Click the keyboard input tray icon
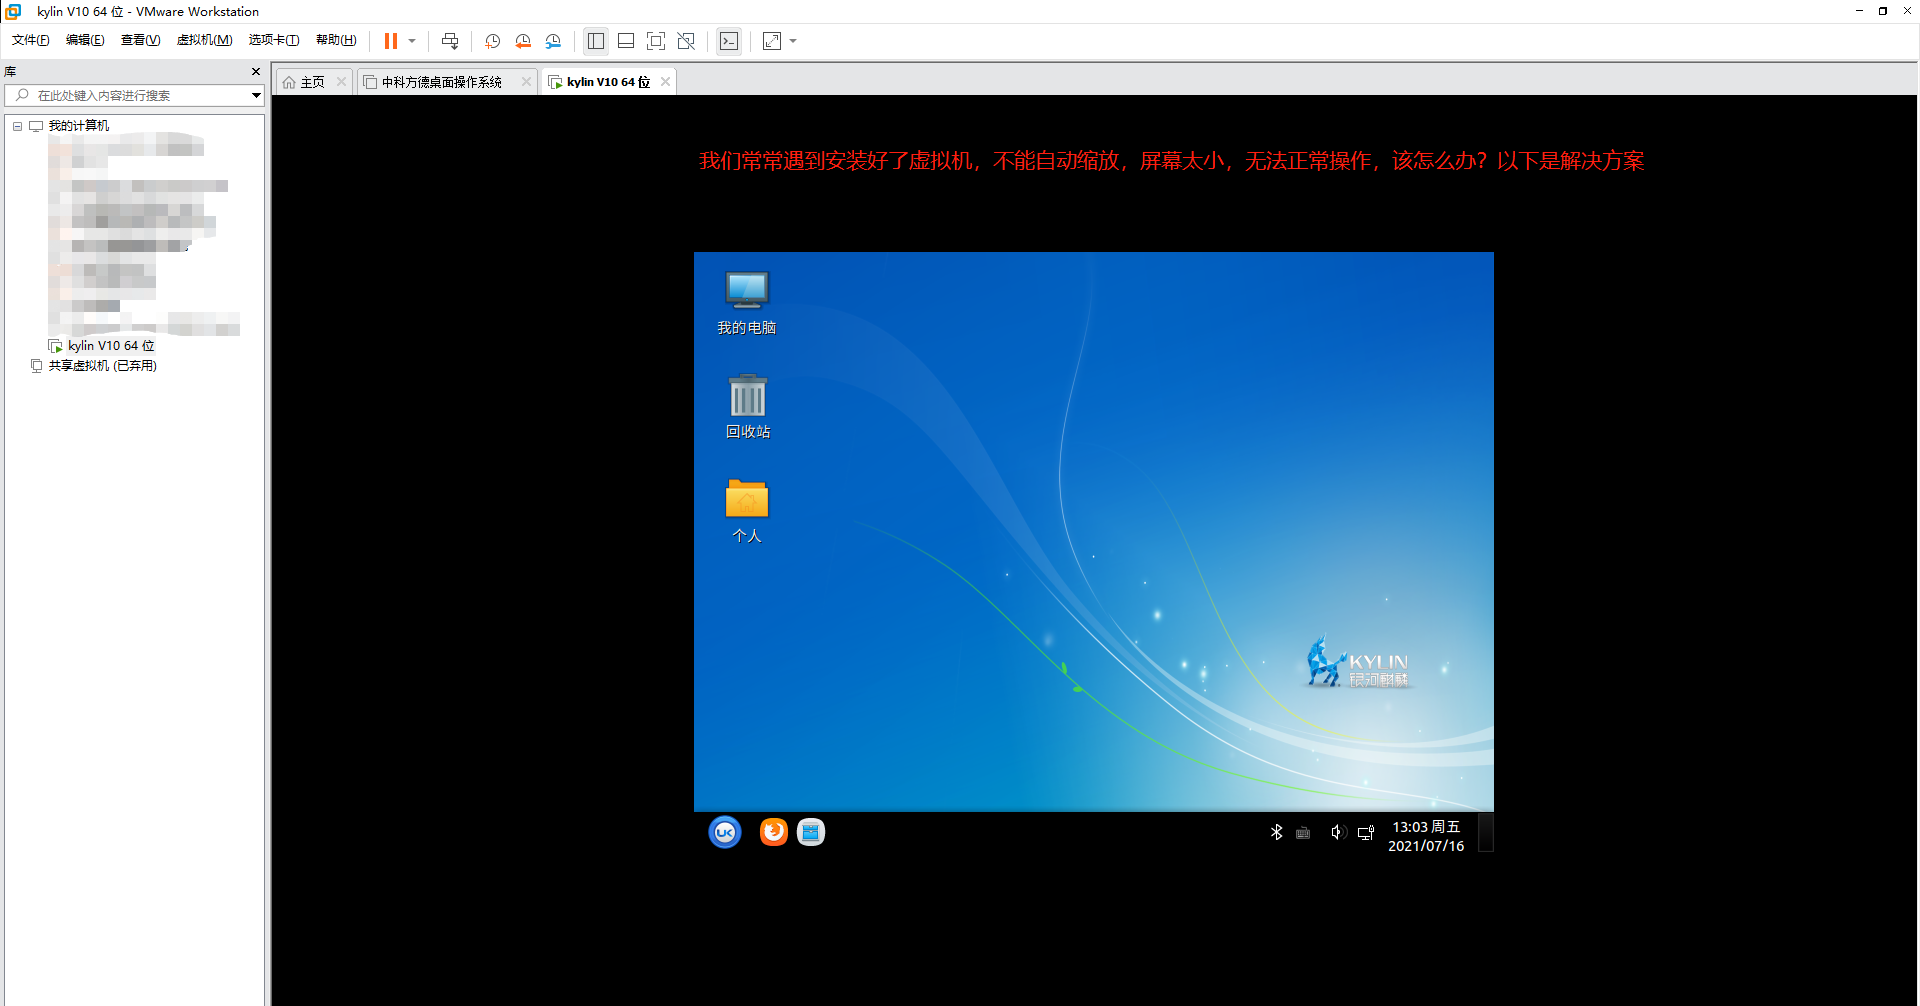Viewport: 1920px width, 1006px height. (x=1303, y=833)
